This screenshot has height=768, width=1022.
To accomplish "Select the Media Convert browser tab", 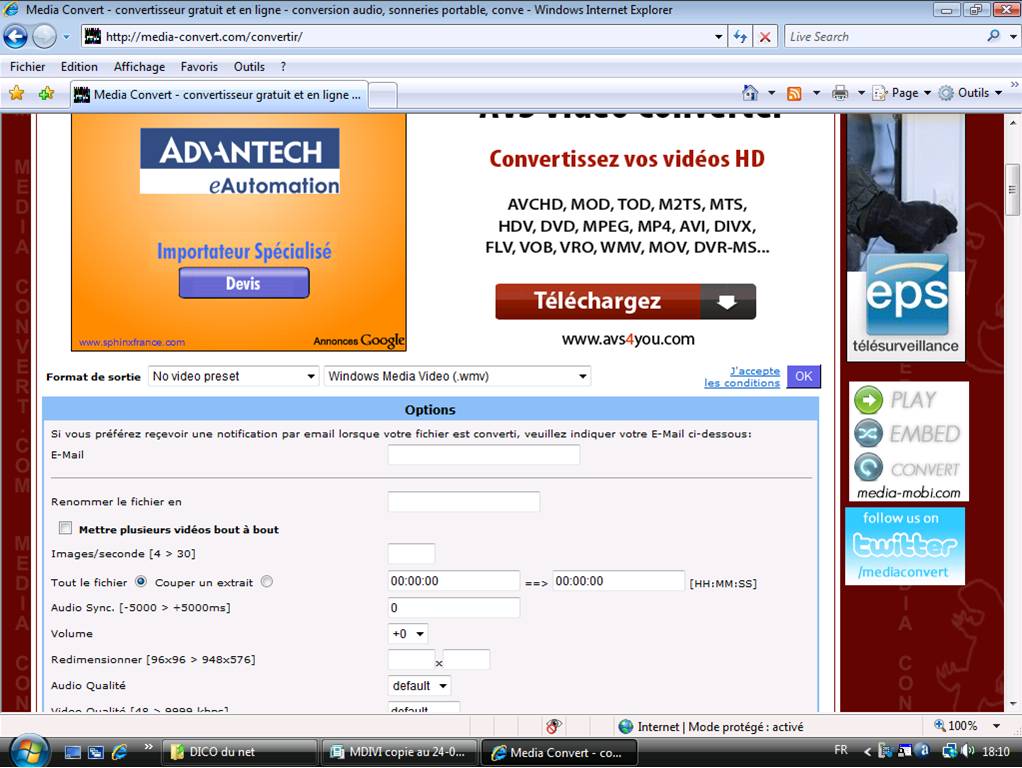I will coord(219,95).
